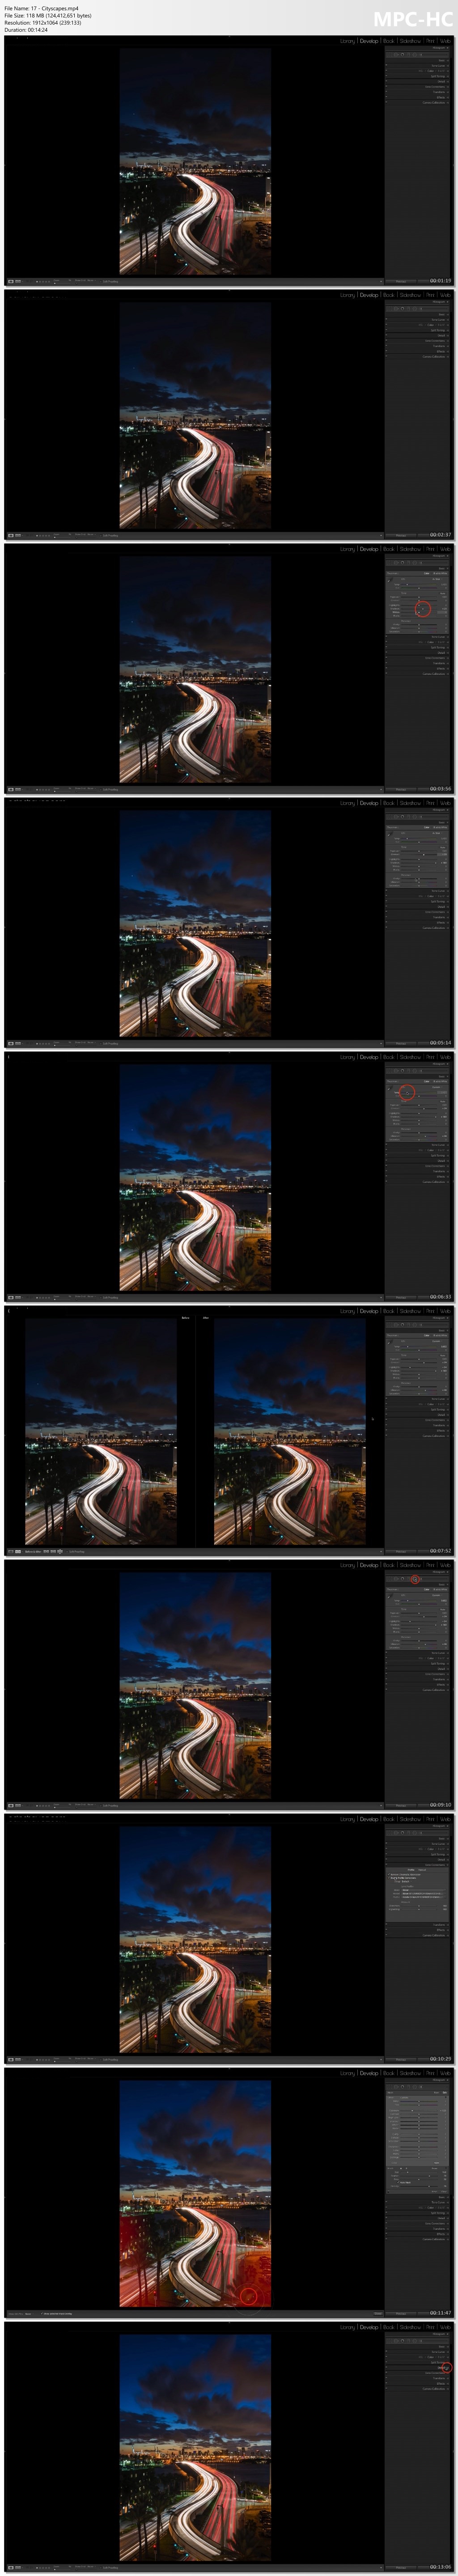This screenshot has width=458, height=2576.
Task: Toggle Lens Corrections panel switch in 00:03:56 frame
Action: pos(387,658)
